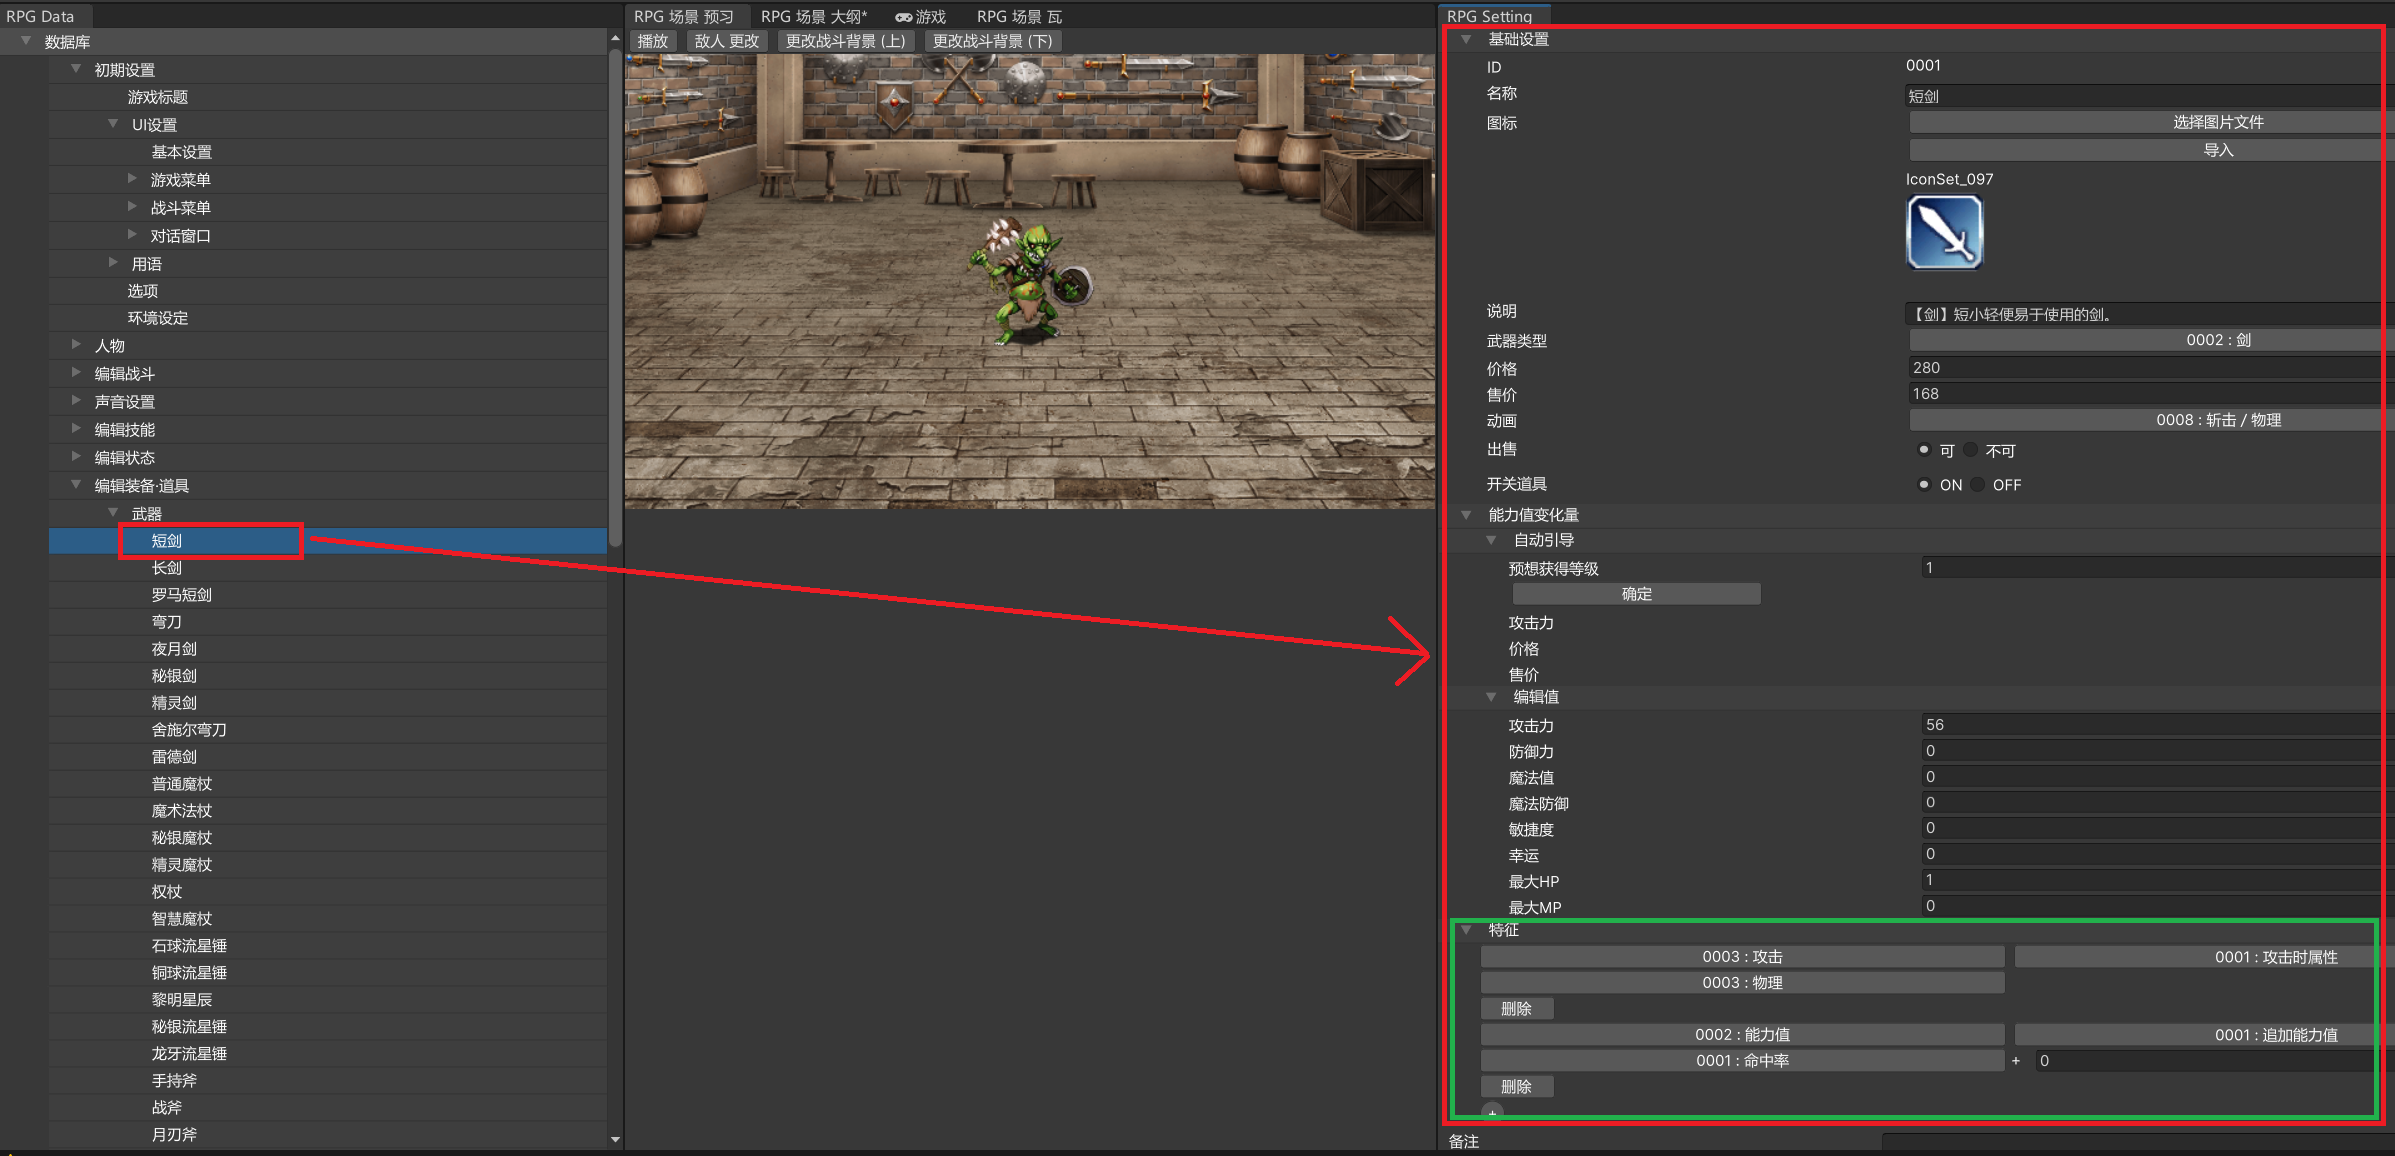This screenshot has width=2395, height=1156.
Task: Click the gamepad icon on the 游戏 tab
Action: click(x=903, y=17)
